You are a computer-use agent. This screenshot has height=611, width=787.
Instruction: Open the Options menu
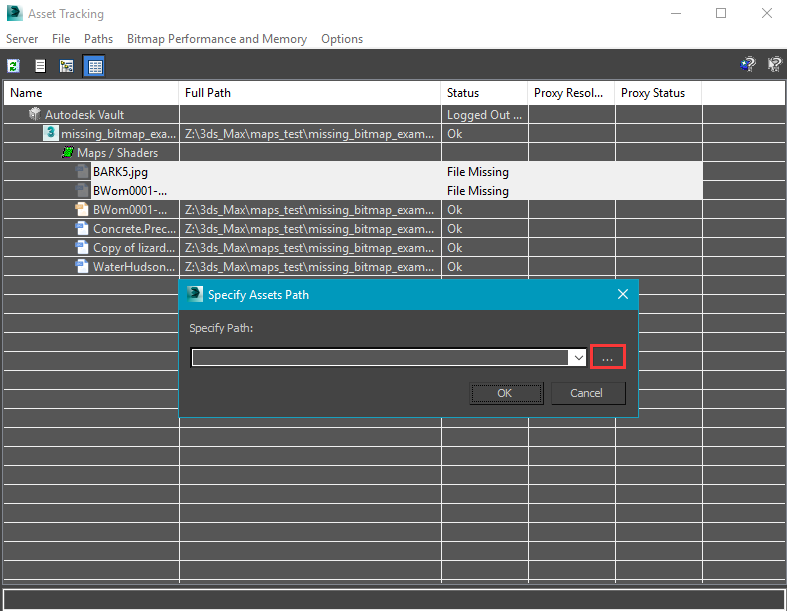click(342, 39)
